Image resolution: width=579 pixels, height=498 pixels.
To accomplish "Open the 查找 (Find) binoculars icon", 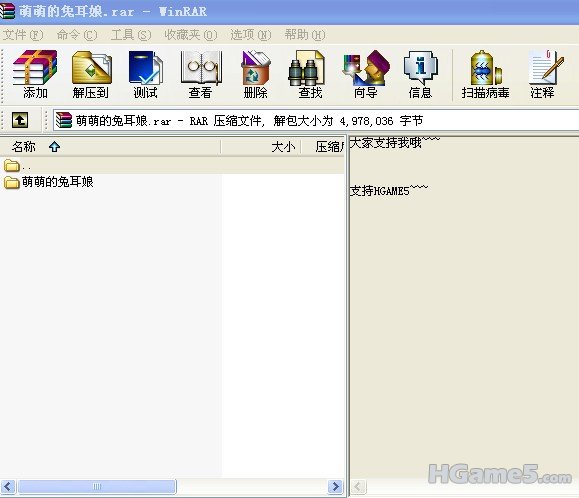I will pyautogui.click(x=310, y=75).
